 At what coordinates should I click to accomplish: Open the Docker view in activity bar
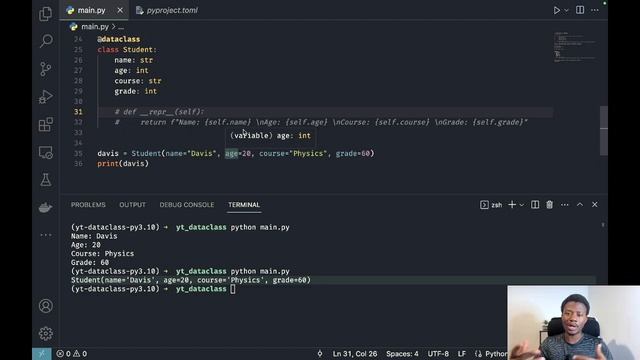(x=46, y=207)
